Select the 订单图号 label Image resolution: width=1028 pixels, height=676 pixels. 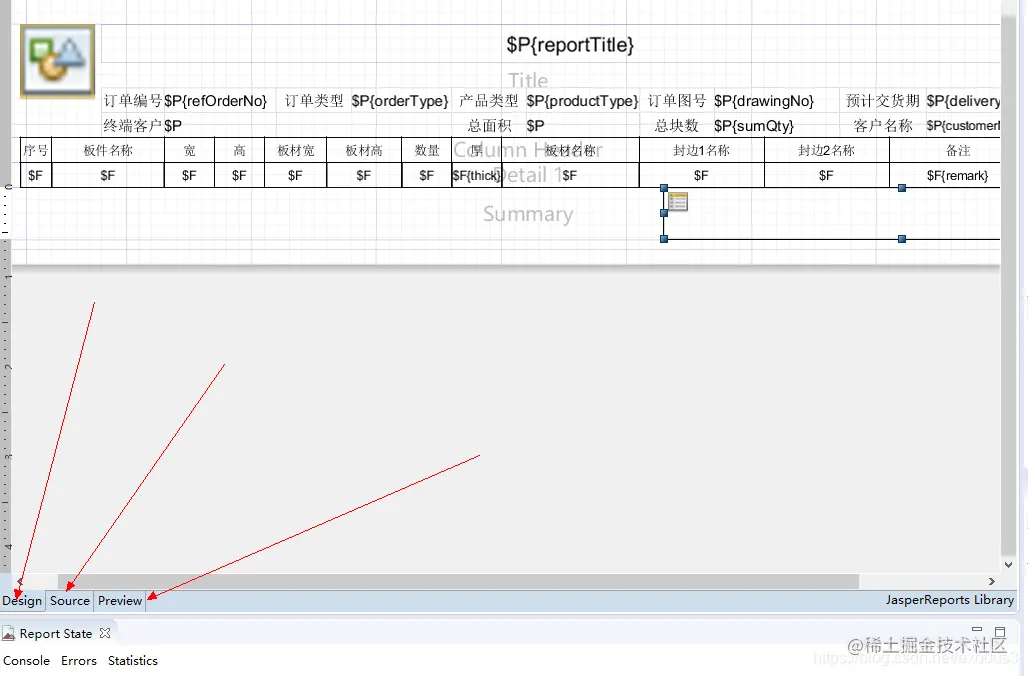pos(677,101)
